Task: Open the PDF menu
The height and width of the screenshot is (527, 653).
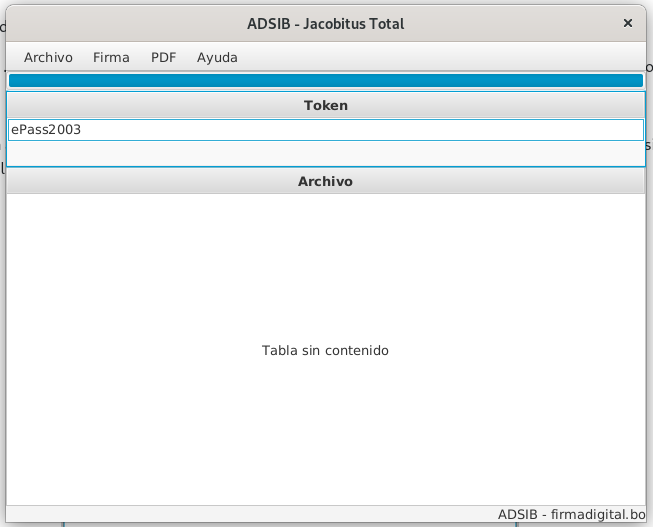Action: click(x=163, y=57)
